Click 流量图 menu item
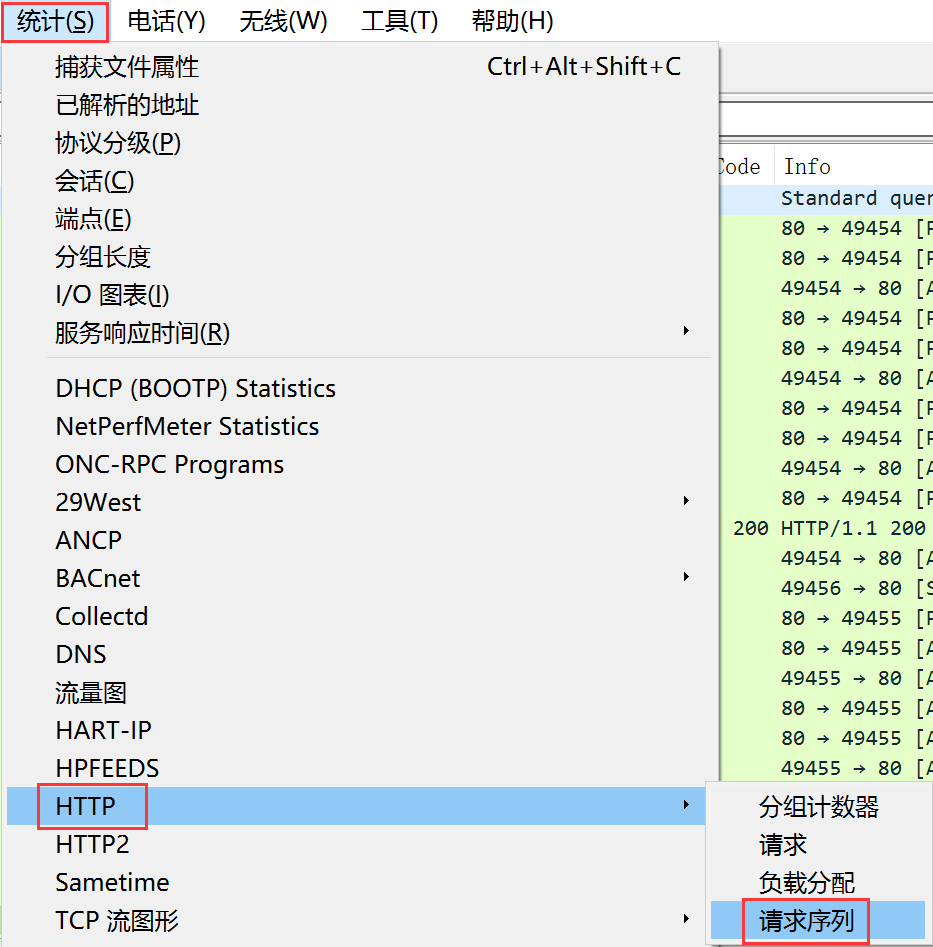The height and width of the screenshot is (947, 933). (91, 692)
